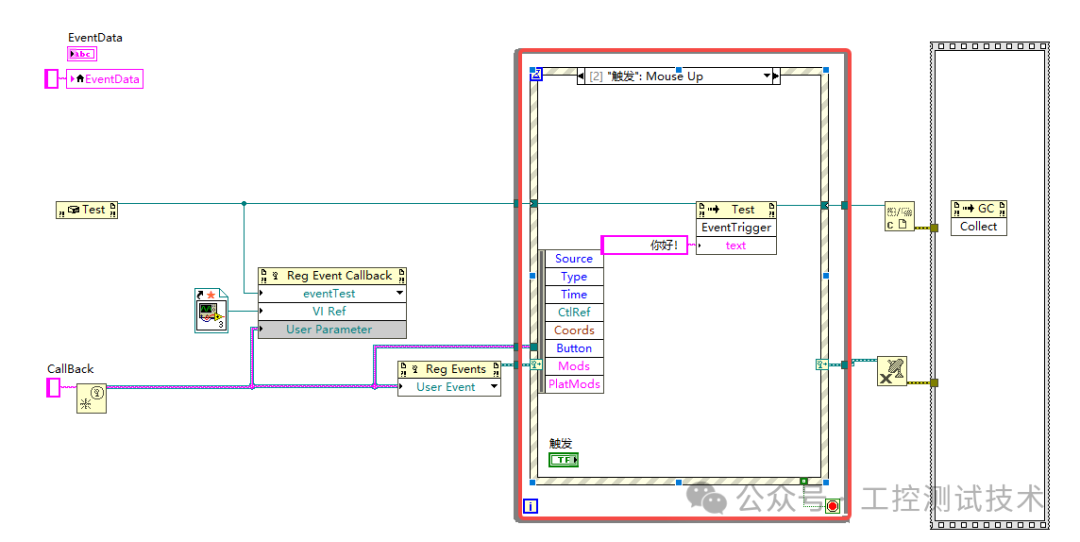Image resolution: width=1080 pixels, height=542 pixels.
Task: Select the PlatMods event data item
Action: [574, 384]
